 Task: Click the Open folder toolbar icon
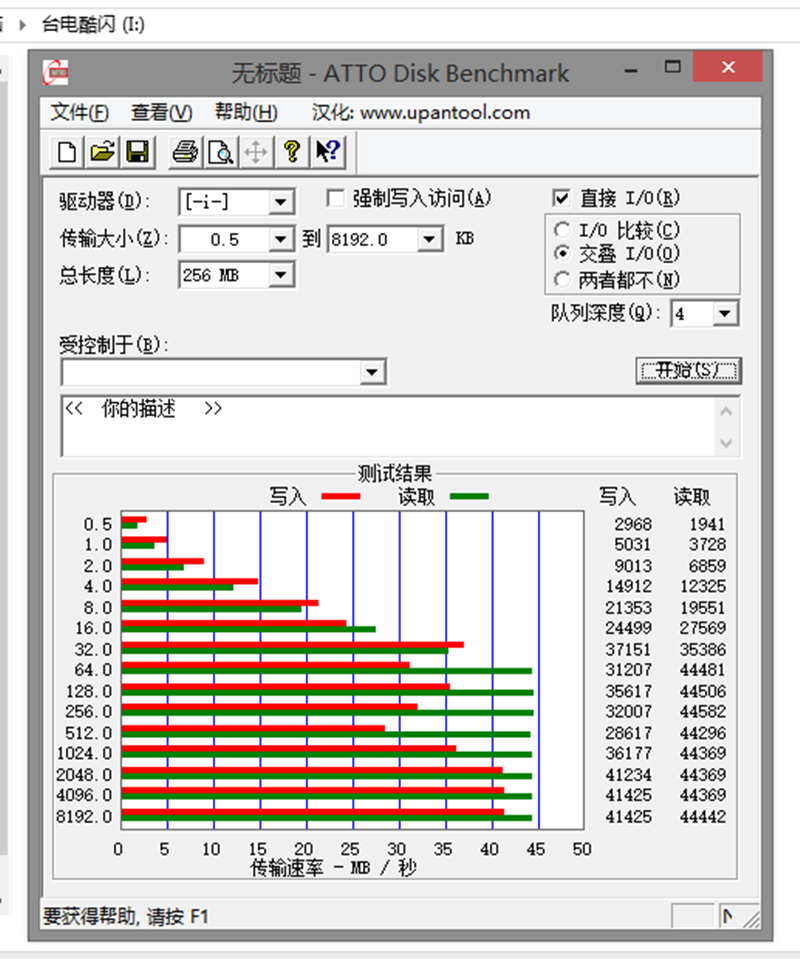(x=102, y=152)
